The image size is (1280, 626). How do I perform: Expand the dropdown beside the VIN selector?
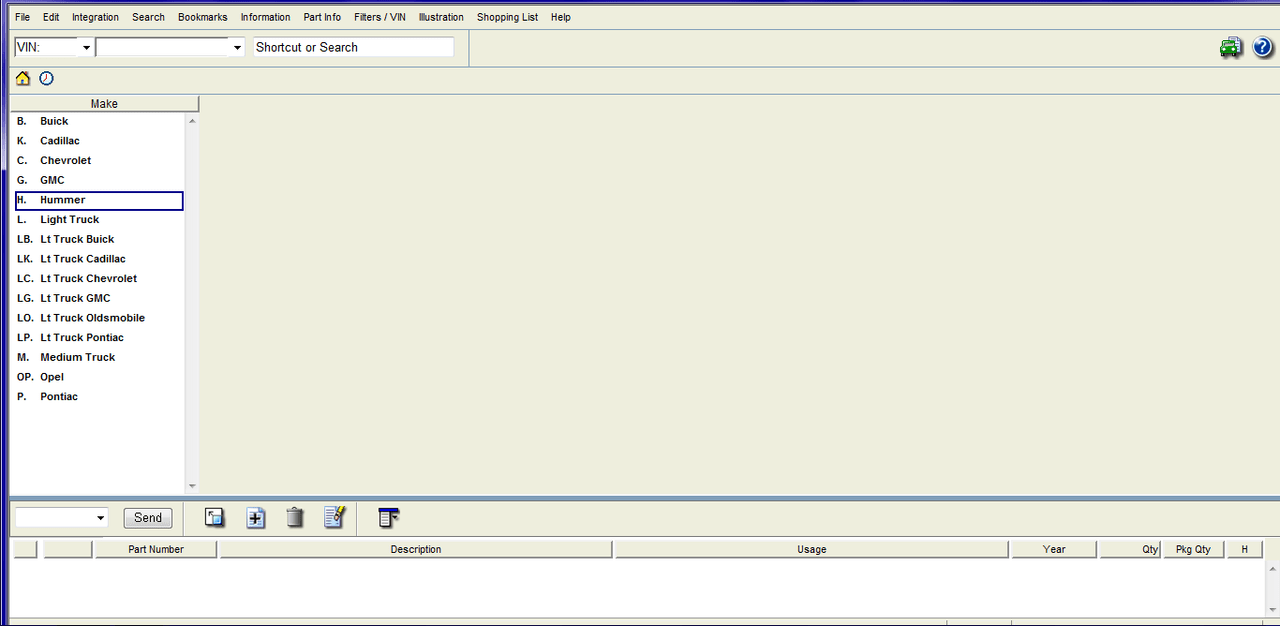point(237,48)
